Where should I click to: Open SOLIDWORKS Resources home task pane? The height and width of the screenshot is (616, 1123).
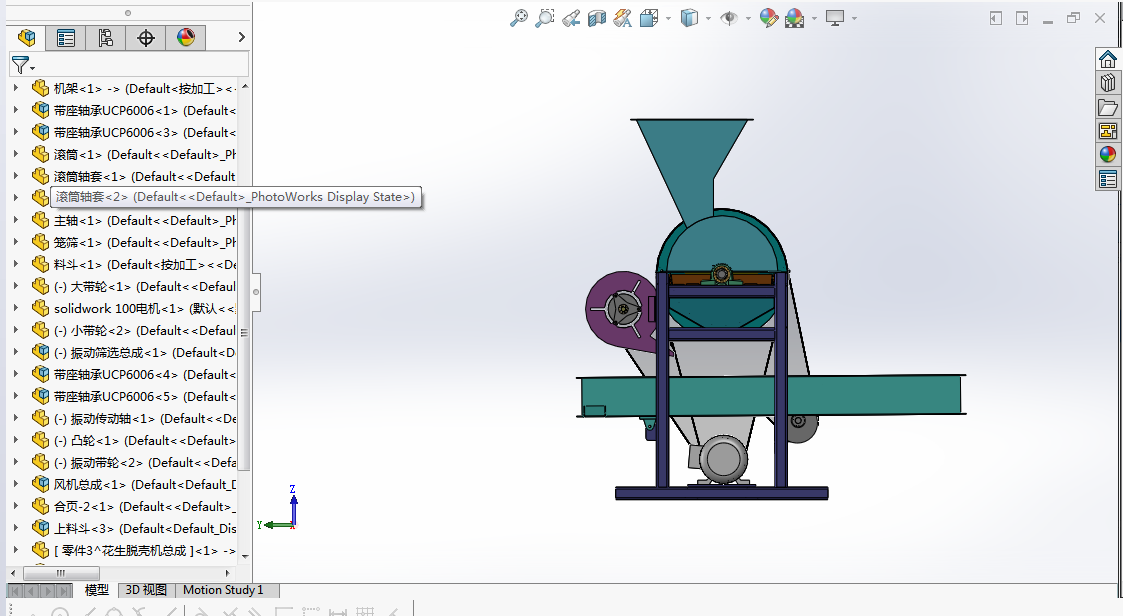click(1108, 59)
